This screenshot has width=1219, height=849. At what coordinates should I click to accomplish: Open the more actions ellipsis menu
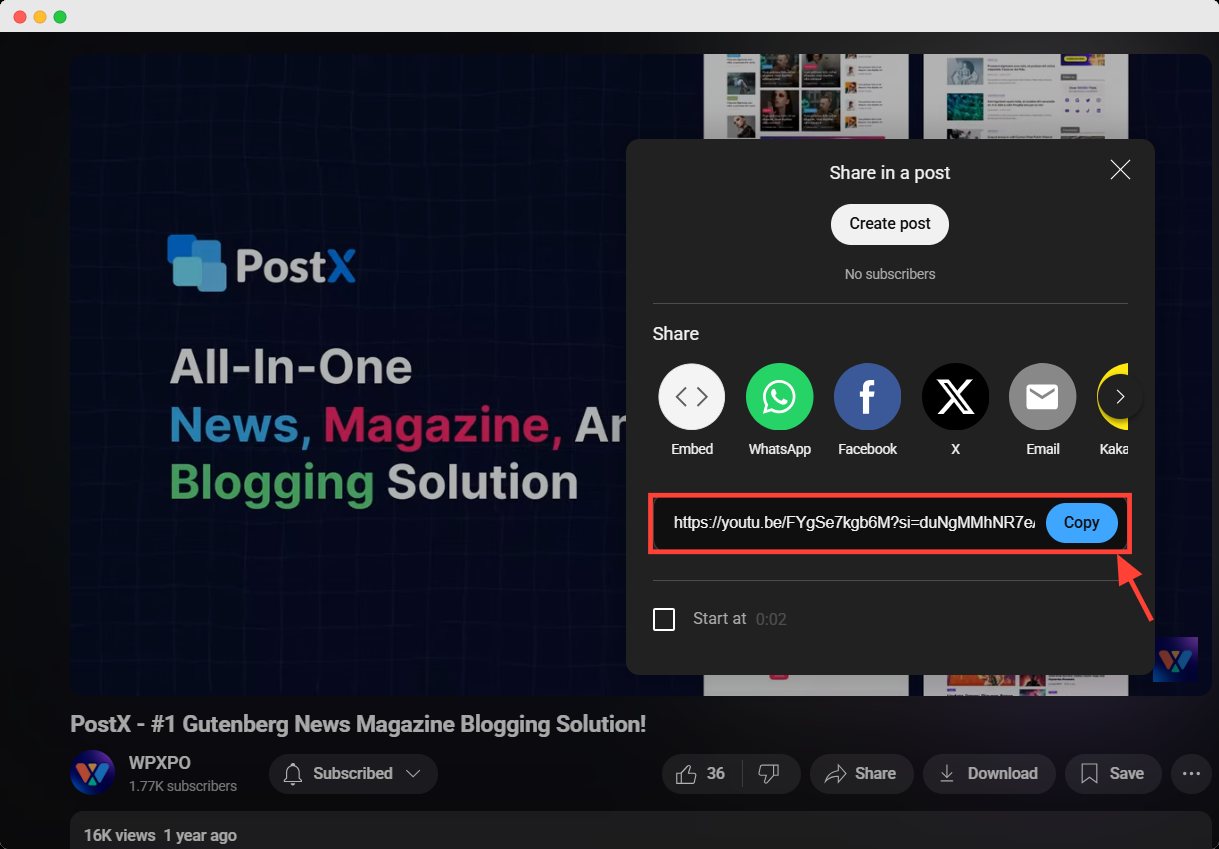pos(1191,773)
